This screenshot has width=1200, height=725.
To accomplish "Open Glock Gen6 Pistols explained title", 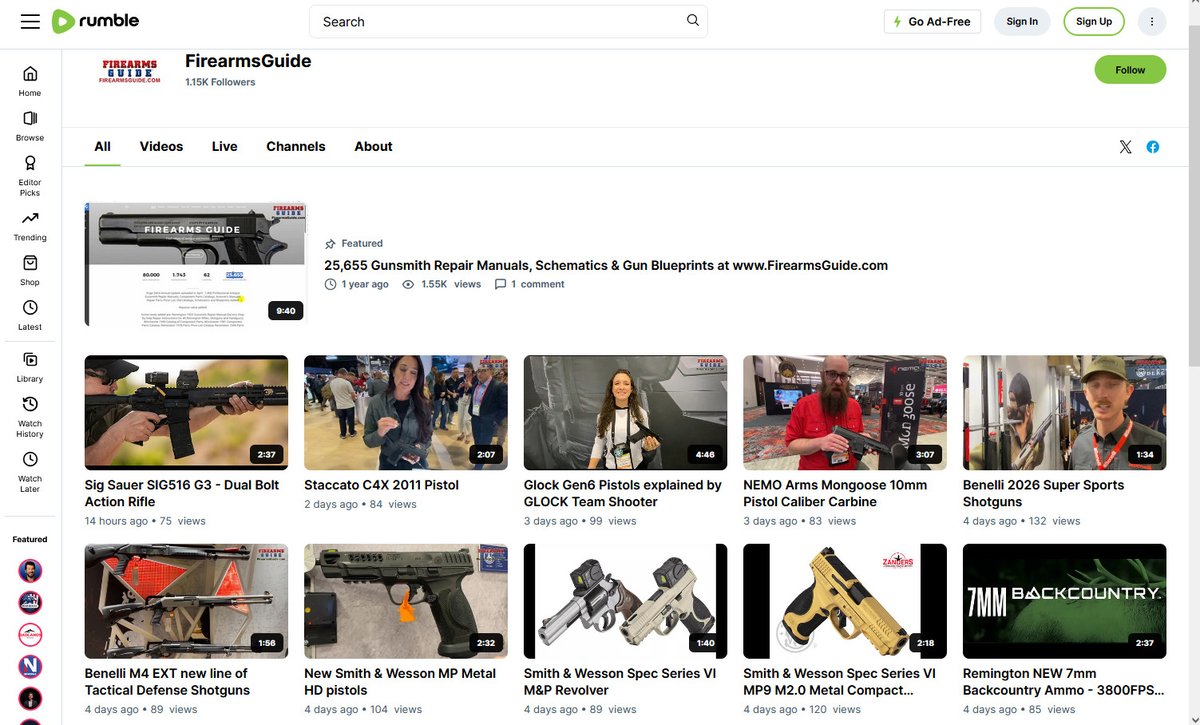I will pyautogui.click(x=623, y=493).
